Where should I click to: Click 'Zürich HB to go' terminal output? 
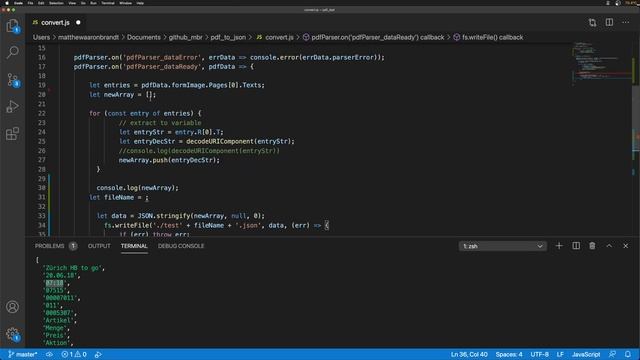pyautogui.click(x=73, y=268)
